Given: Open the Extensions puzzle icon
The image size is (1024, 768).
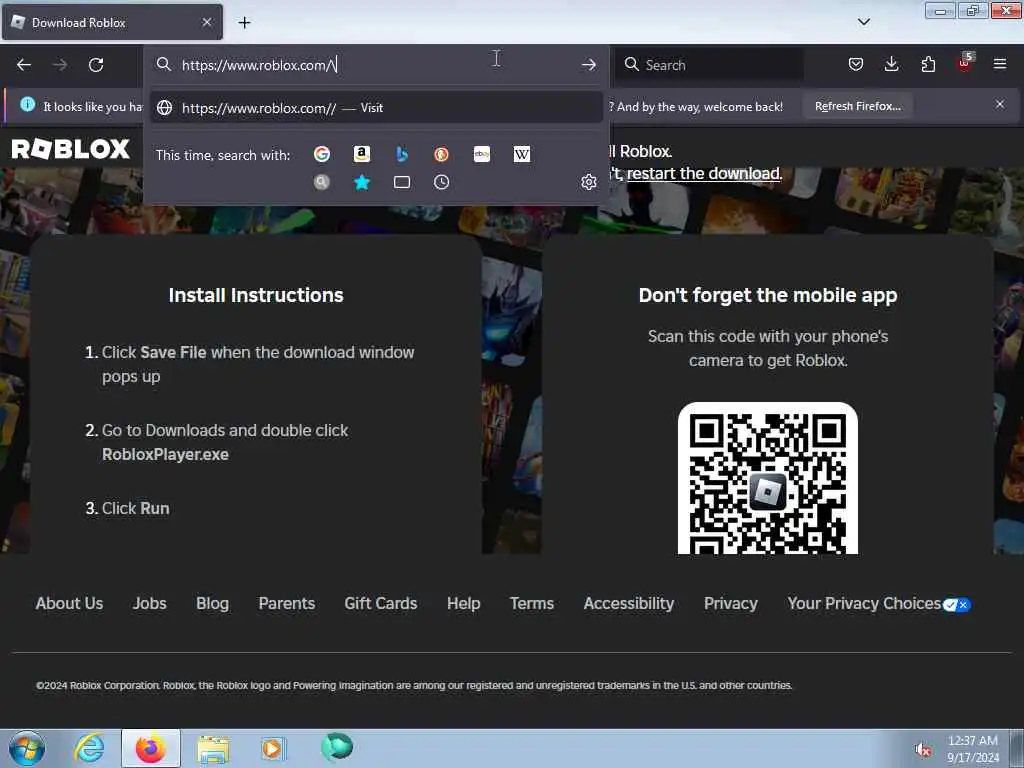Looking at the screenshot, I should pos(928,64).
